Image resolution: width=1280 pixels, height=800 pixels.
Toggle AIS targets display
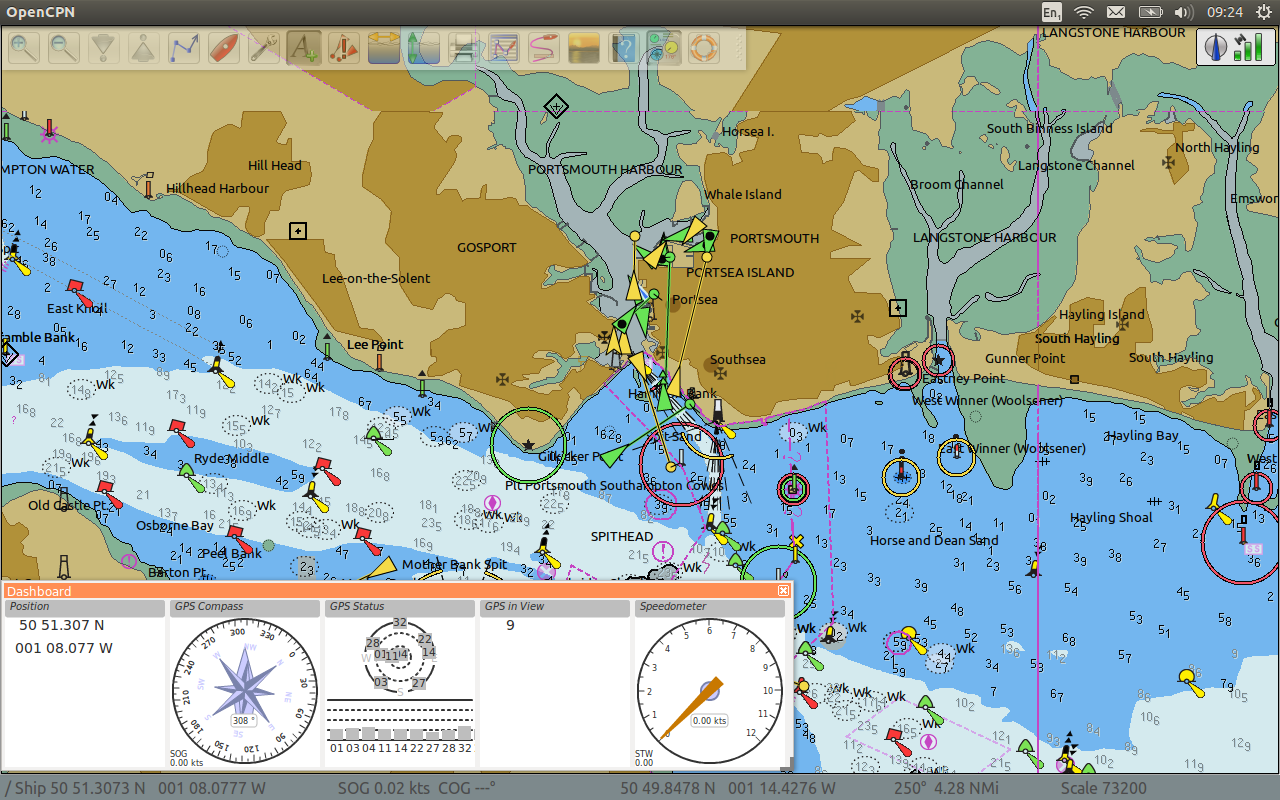pos(344,47)
